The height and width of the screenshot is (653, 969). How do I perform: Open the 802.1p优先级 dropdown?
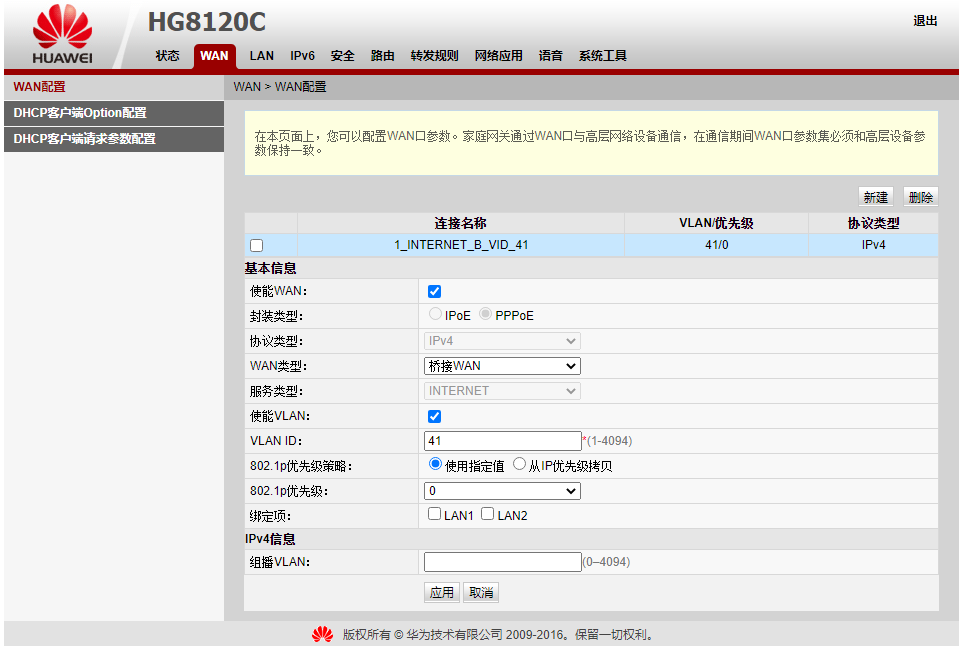pos(502,491)
